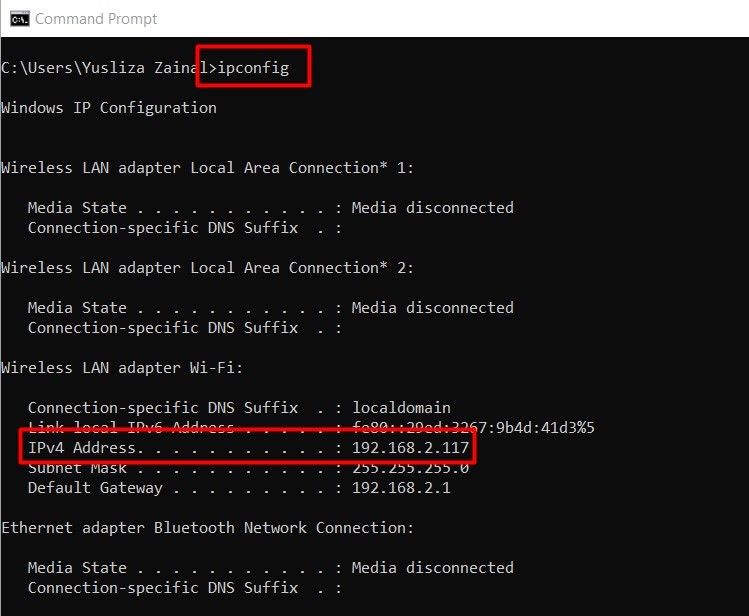Click 'Connection-specific DNS Suffix' label under Wi-Fi adapter
Viewport: 749px width, 616px height.
click(x=163, y=408)
